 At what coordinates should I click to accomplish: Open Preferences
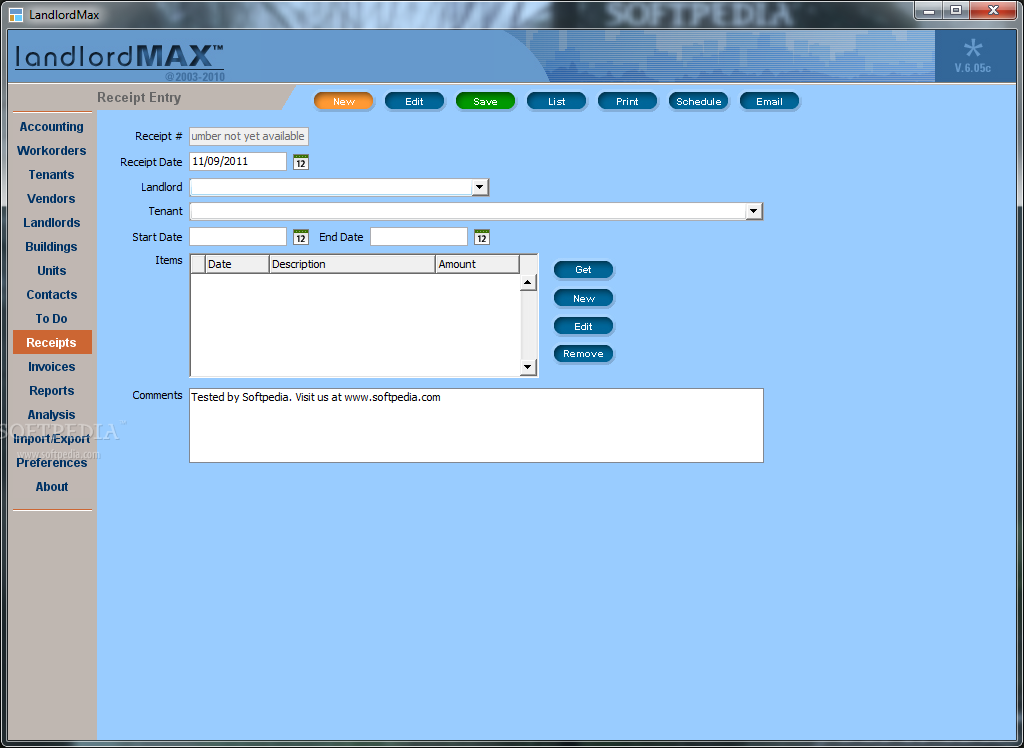(52, 463)
